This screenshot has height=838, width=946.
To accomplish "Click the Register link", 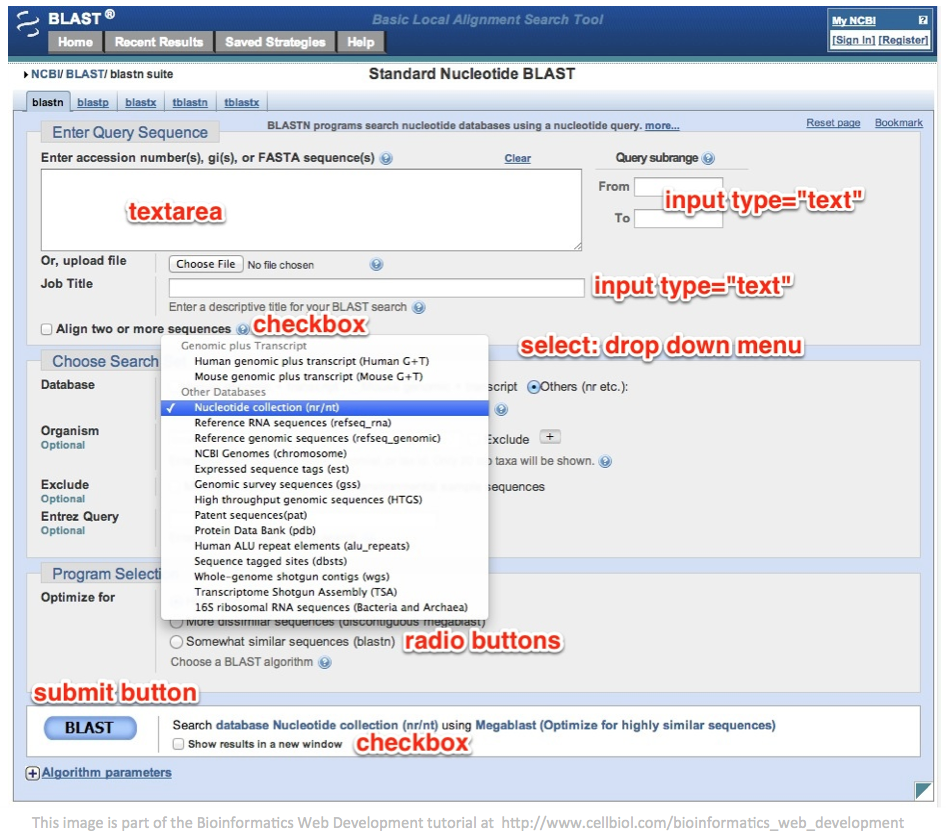I will click(x=903, y=40).
